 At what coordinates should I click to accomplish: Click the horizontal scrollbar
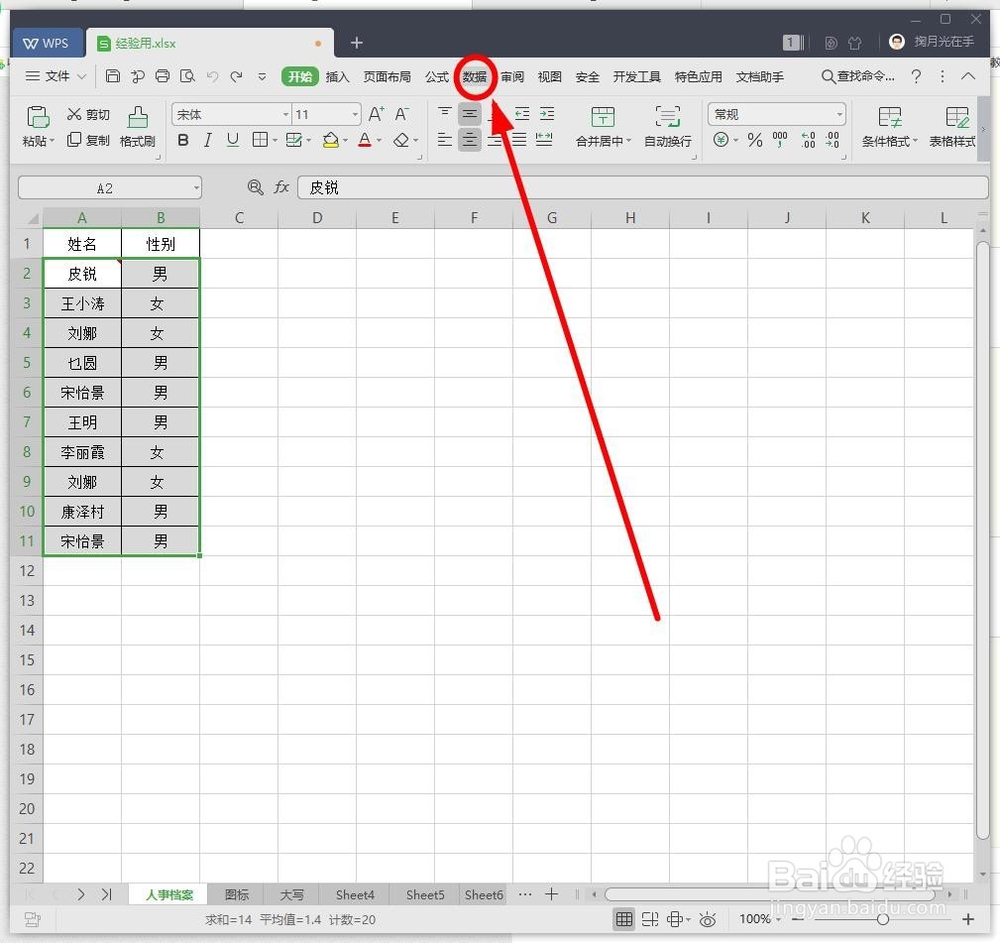770,894
